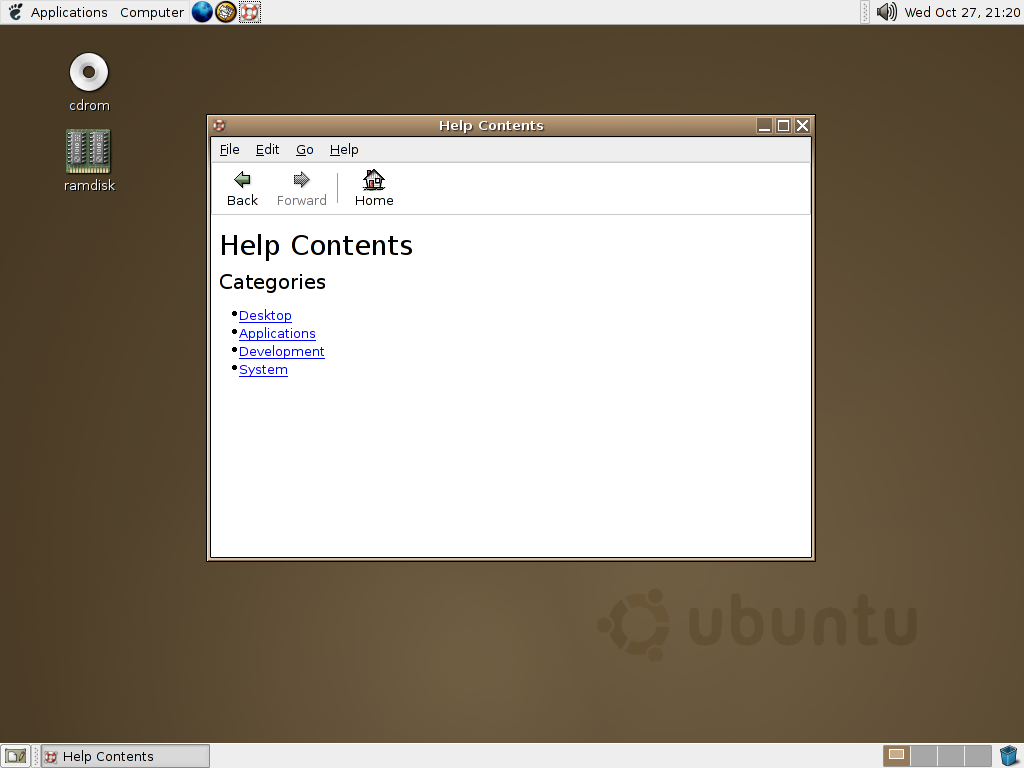
Task: Open the Applications menu in top panel
Action: pos(69,12)
